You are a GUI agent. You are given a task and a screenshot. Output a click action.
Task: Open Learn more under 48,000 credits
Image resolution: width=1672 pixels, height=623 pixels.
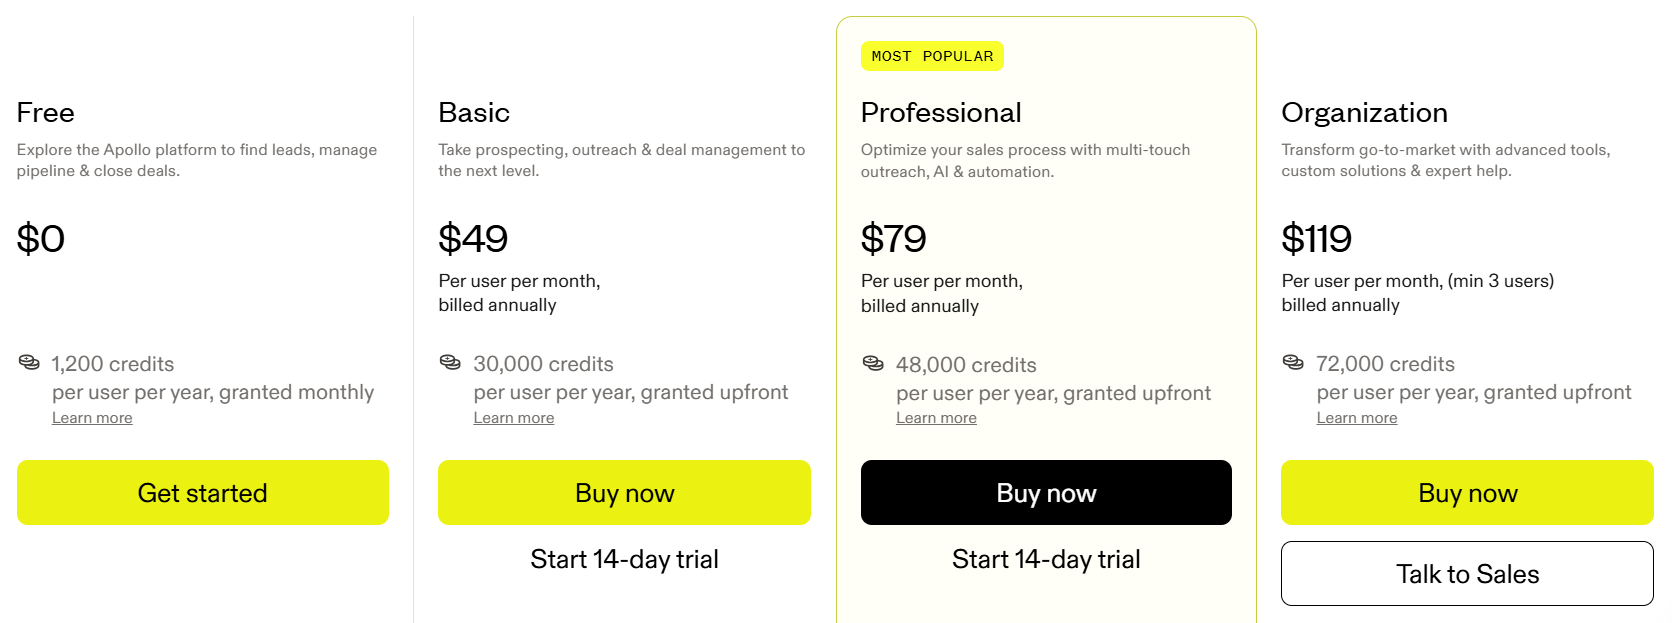click(x=936, y=417)
